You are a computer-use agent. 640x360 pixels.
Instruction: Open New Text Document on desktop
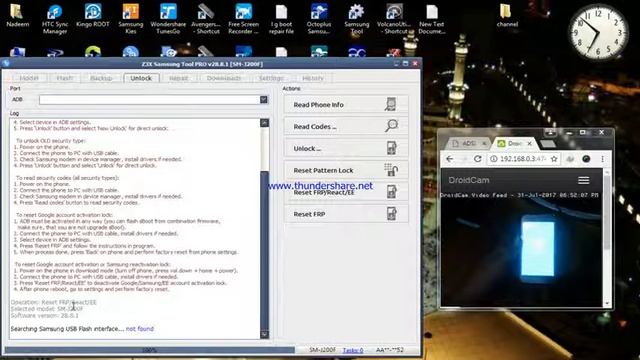pyautogui.click(x=431, y=19)
